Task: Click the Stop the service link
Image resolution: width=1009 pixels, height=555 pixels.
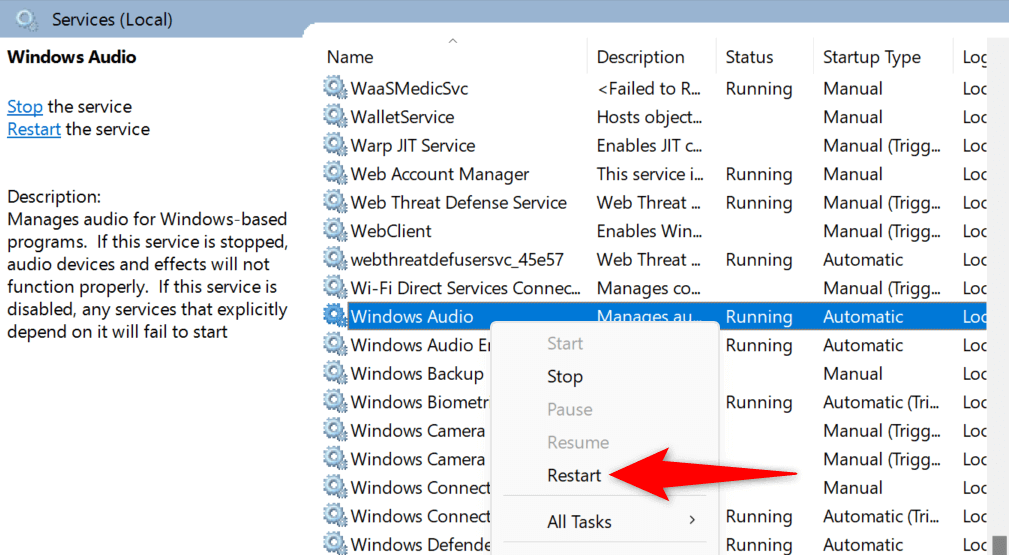Action: (25, 106)
